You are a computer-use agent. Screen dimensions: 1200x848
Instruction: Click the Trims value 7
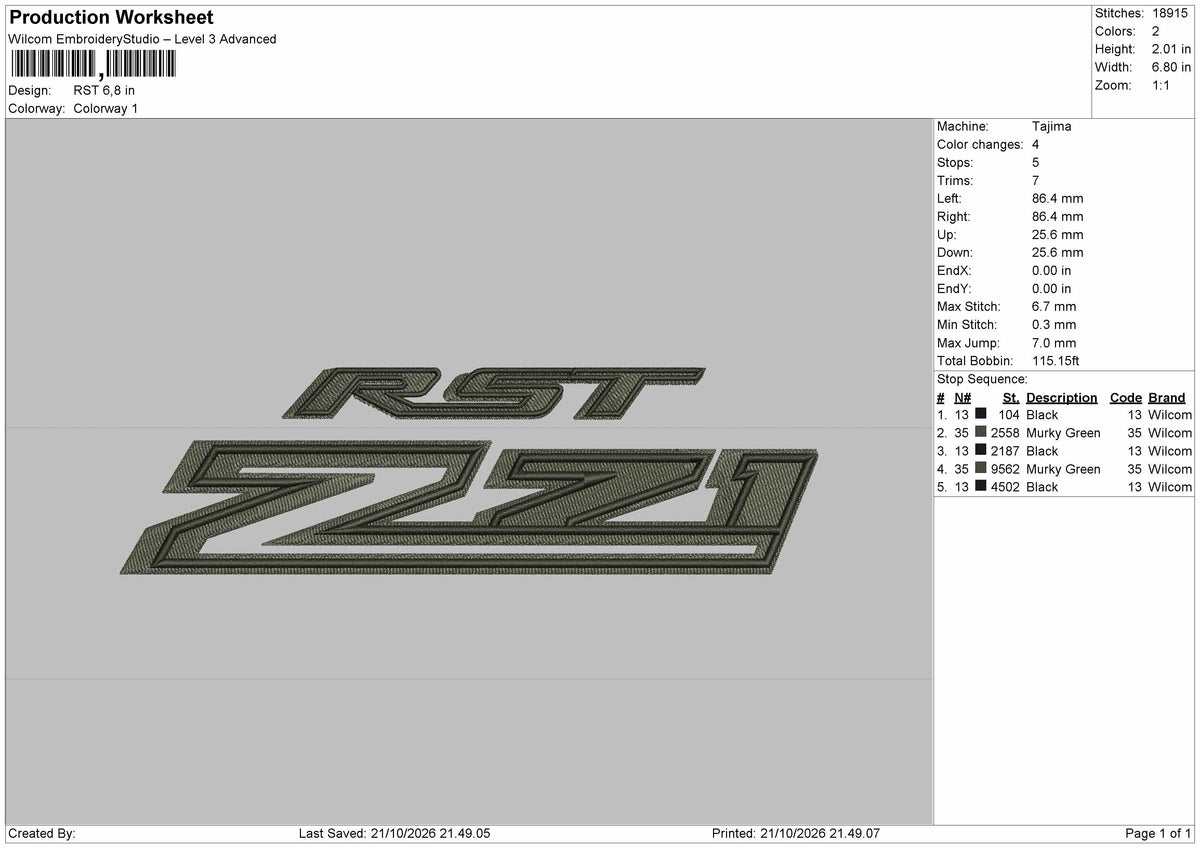1035,180
